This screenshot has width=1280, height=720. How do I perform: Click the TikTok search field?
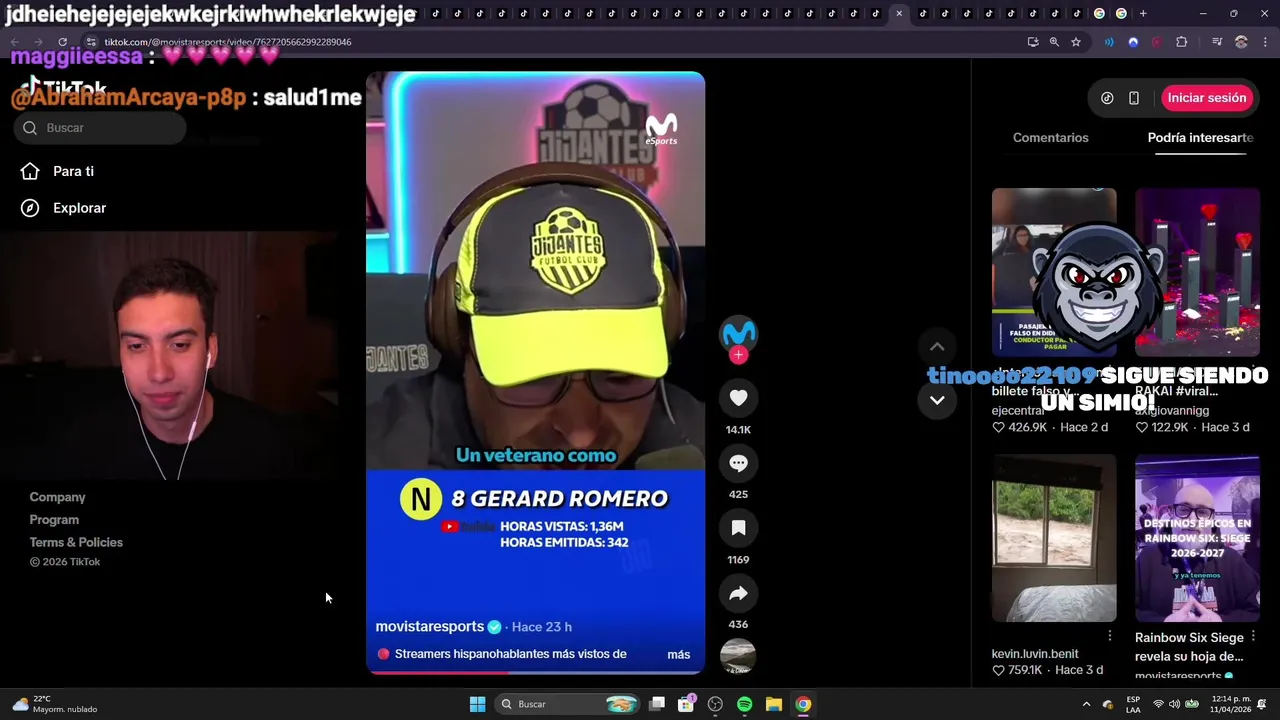pos(100,128)
